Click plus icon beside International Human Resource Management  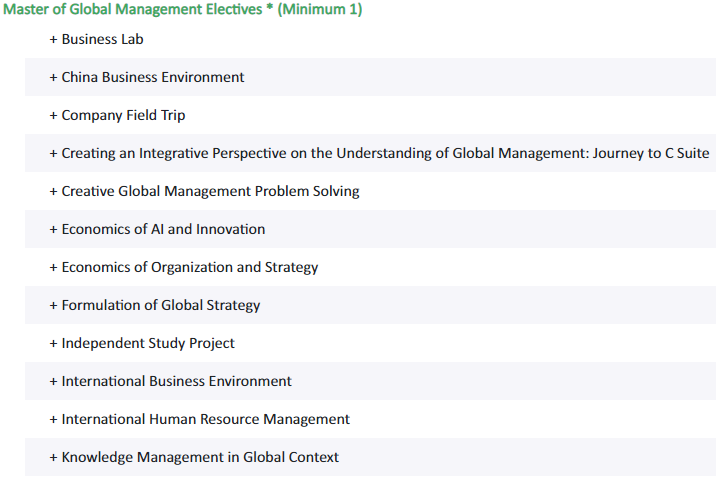[x=53, y=419]
